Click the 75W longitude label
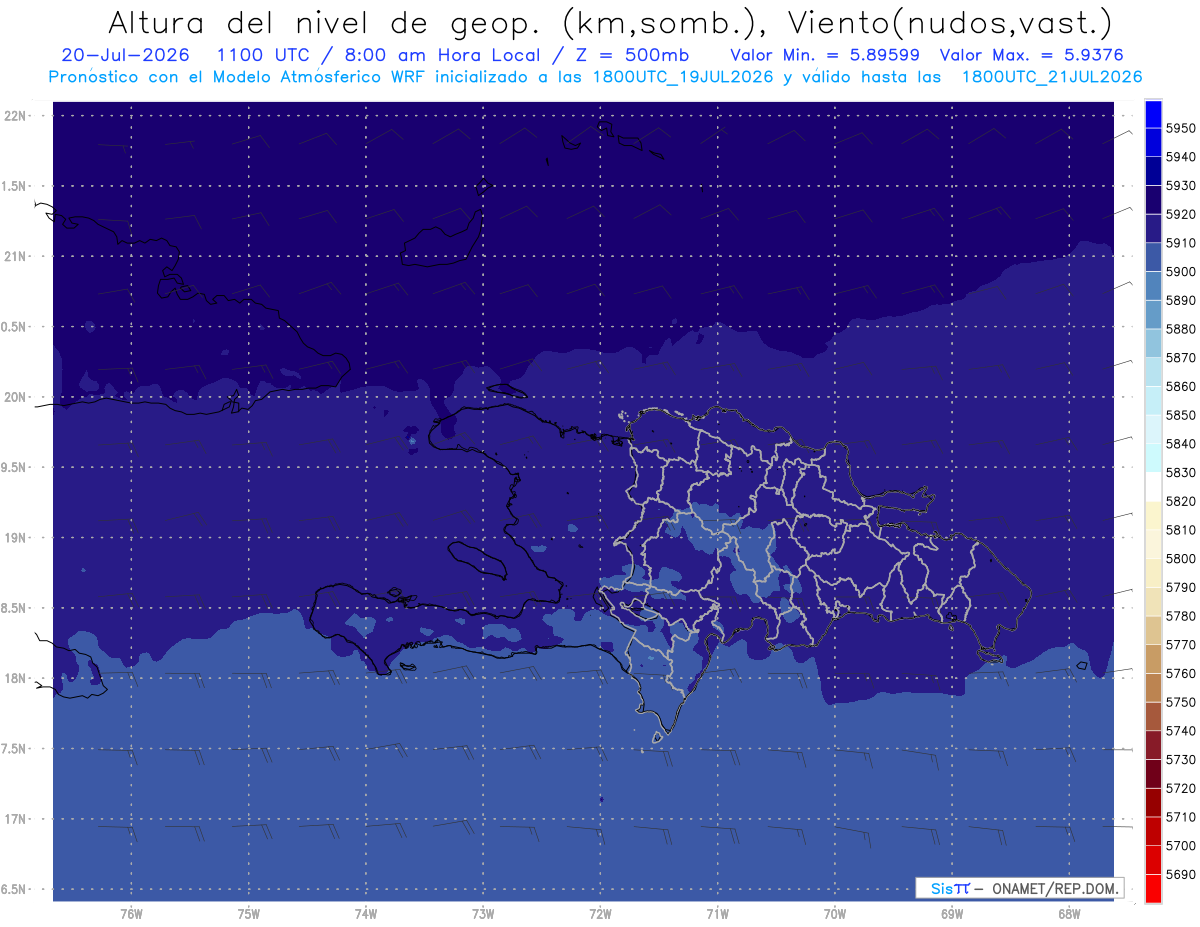Screen dimensions: 1200x927 [x=249, y=914]
